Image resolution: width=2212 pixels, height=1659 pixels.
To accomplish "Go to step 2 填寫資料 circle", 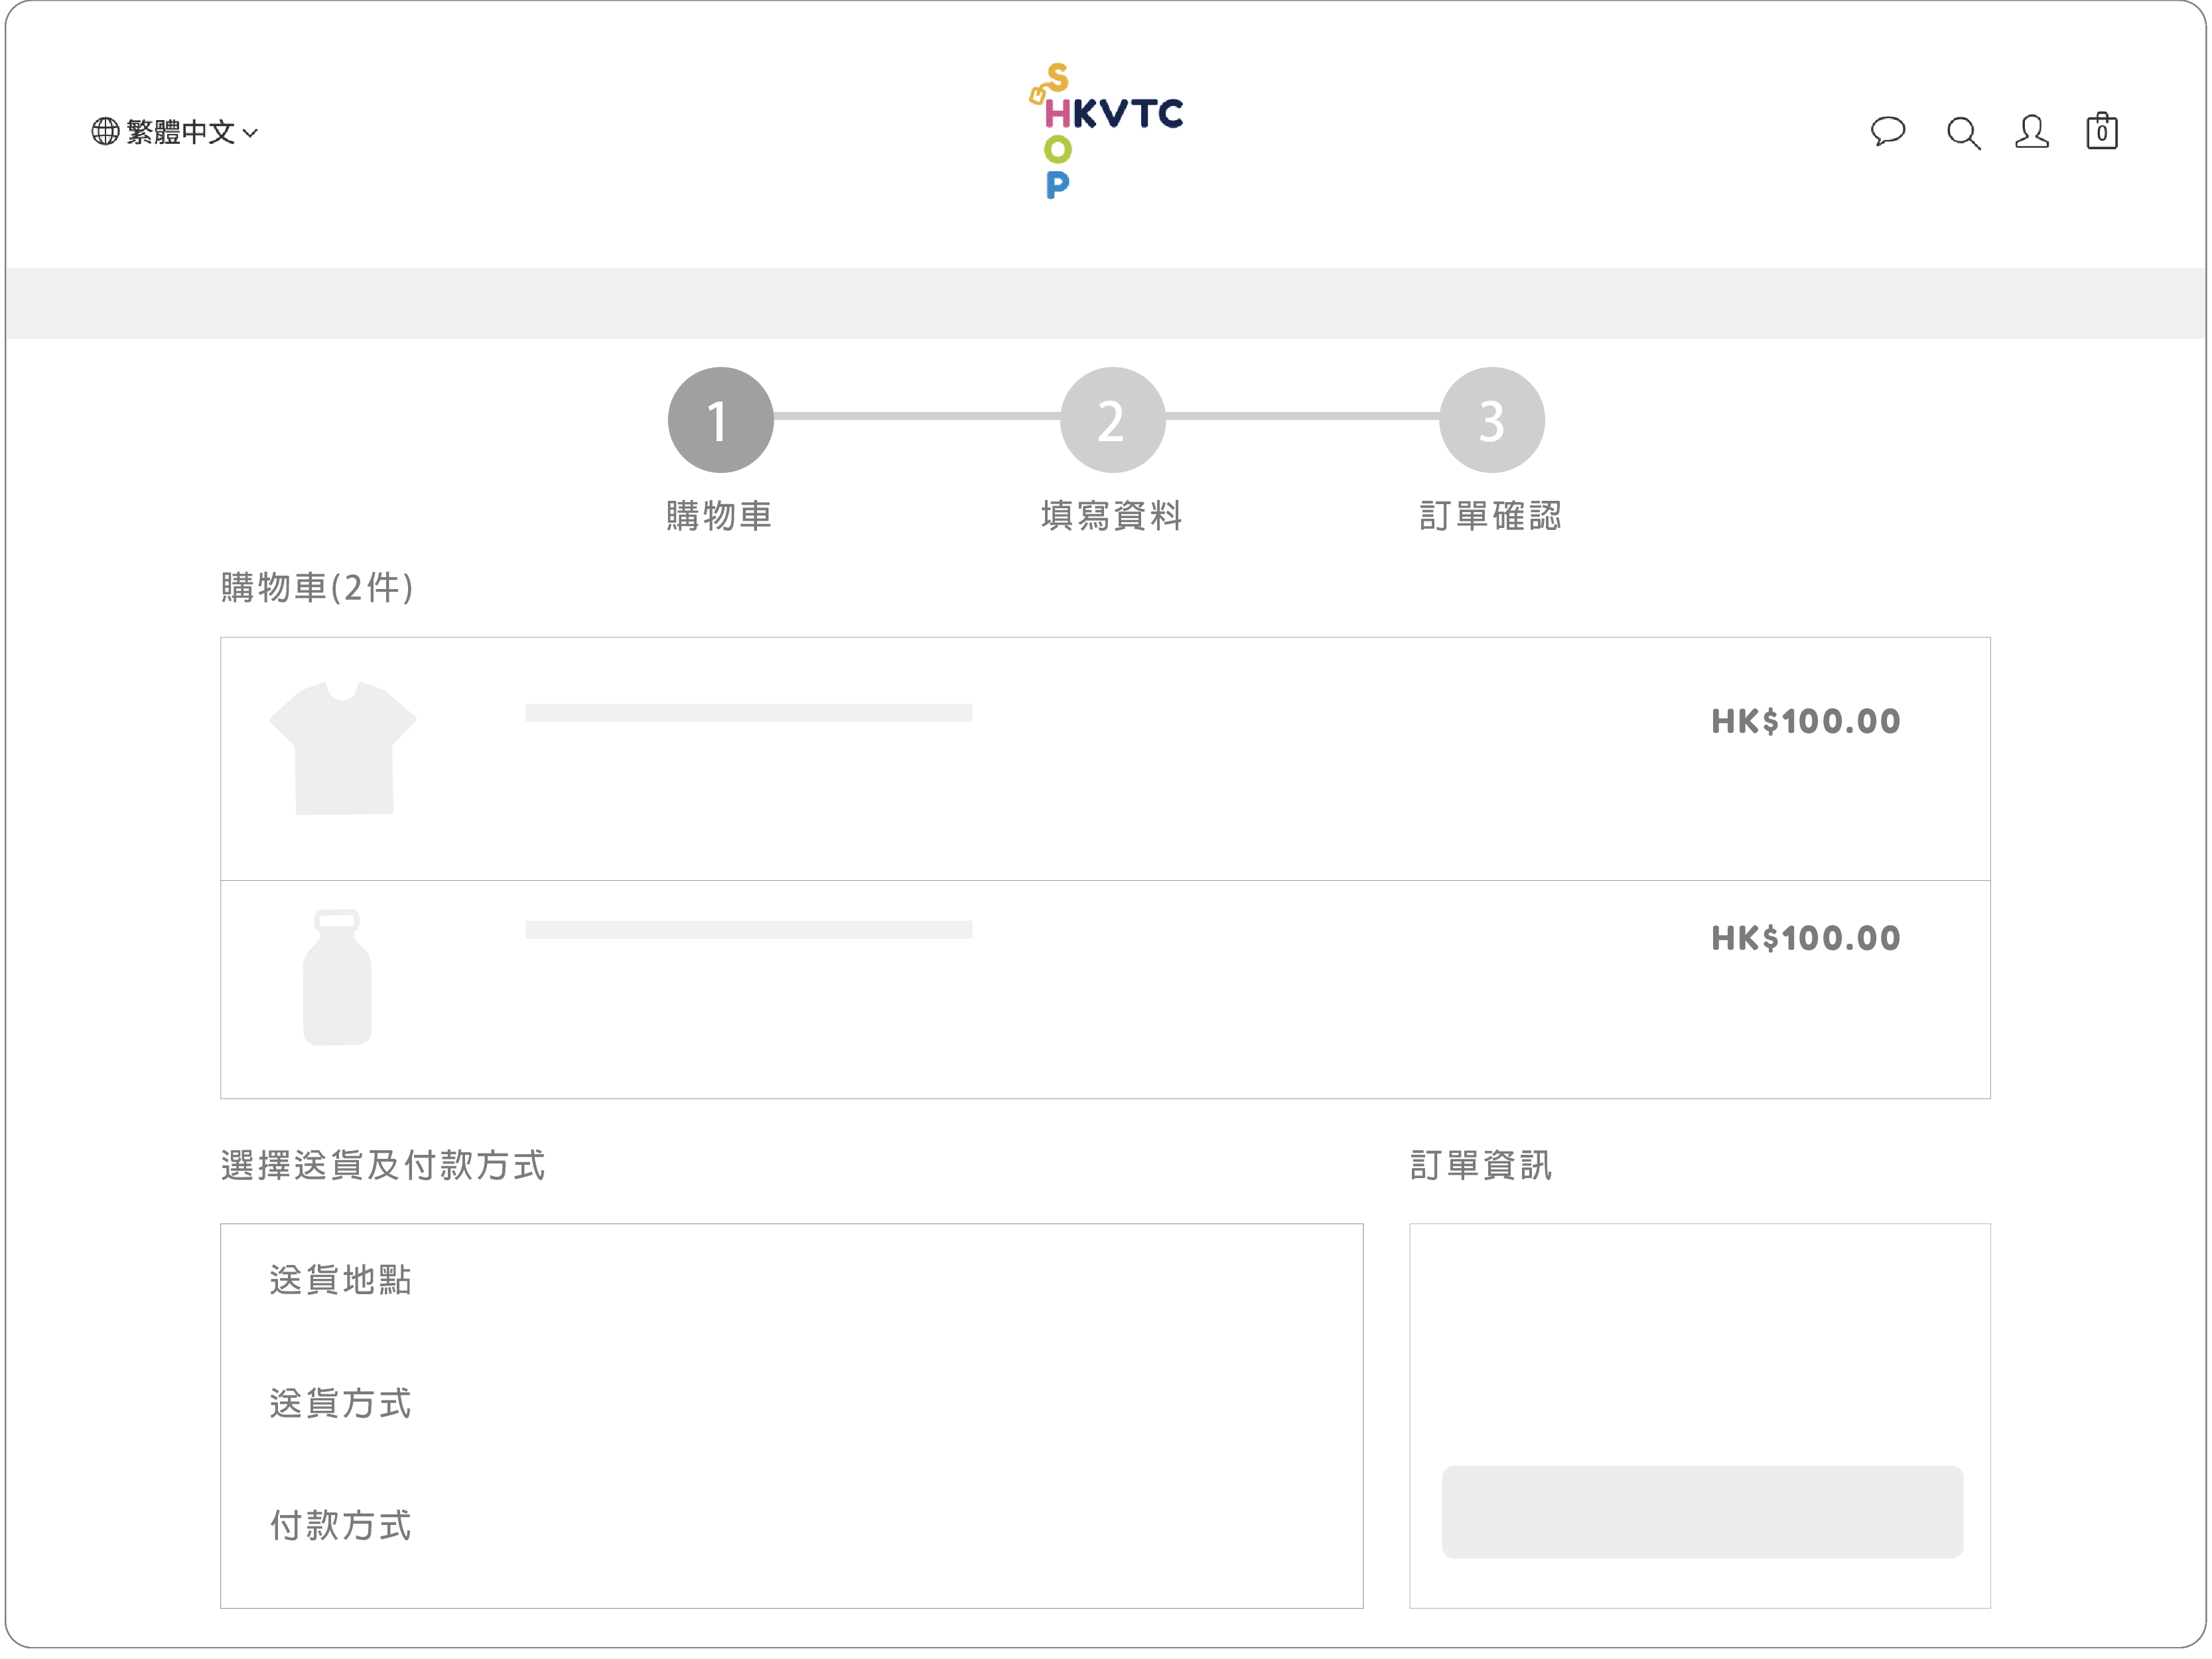I will pyautogui.click(x=1112, y=420).
